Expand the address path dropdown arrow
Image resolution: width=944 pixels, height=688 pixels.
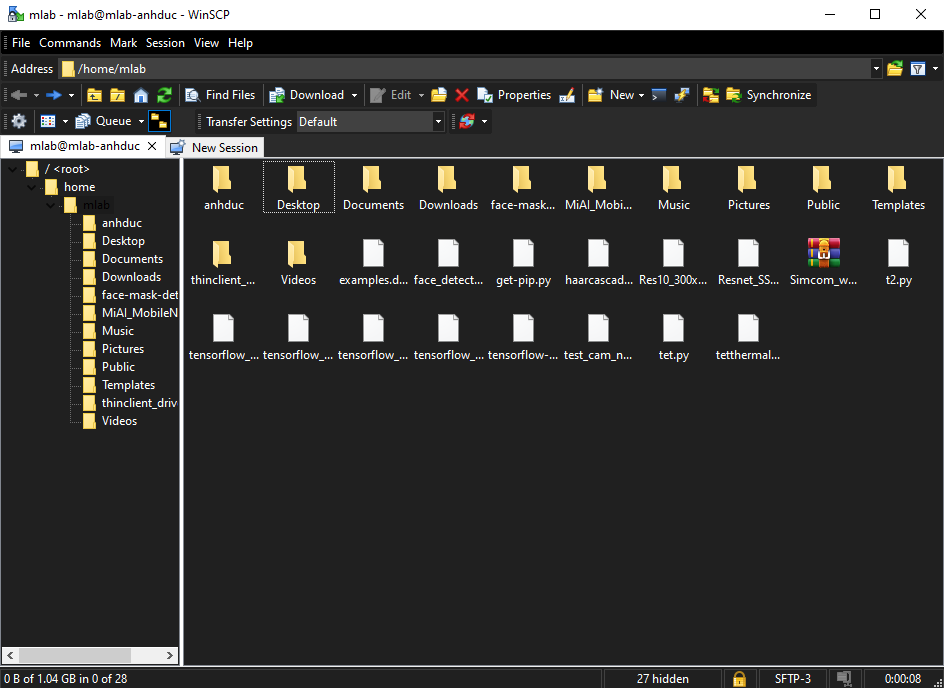[876, 69]
